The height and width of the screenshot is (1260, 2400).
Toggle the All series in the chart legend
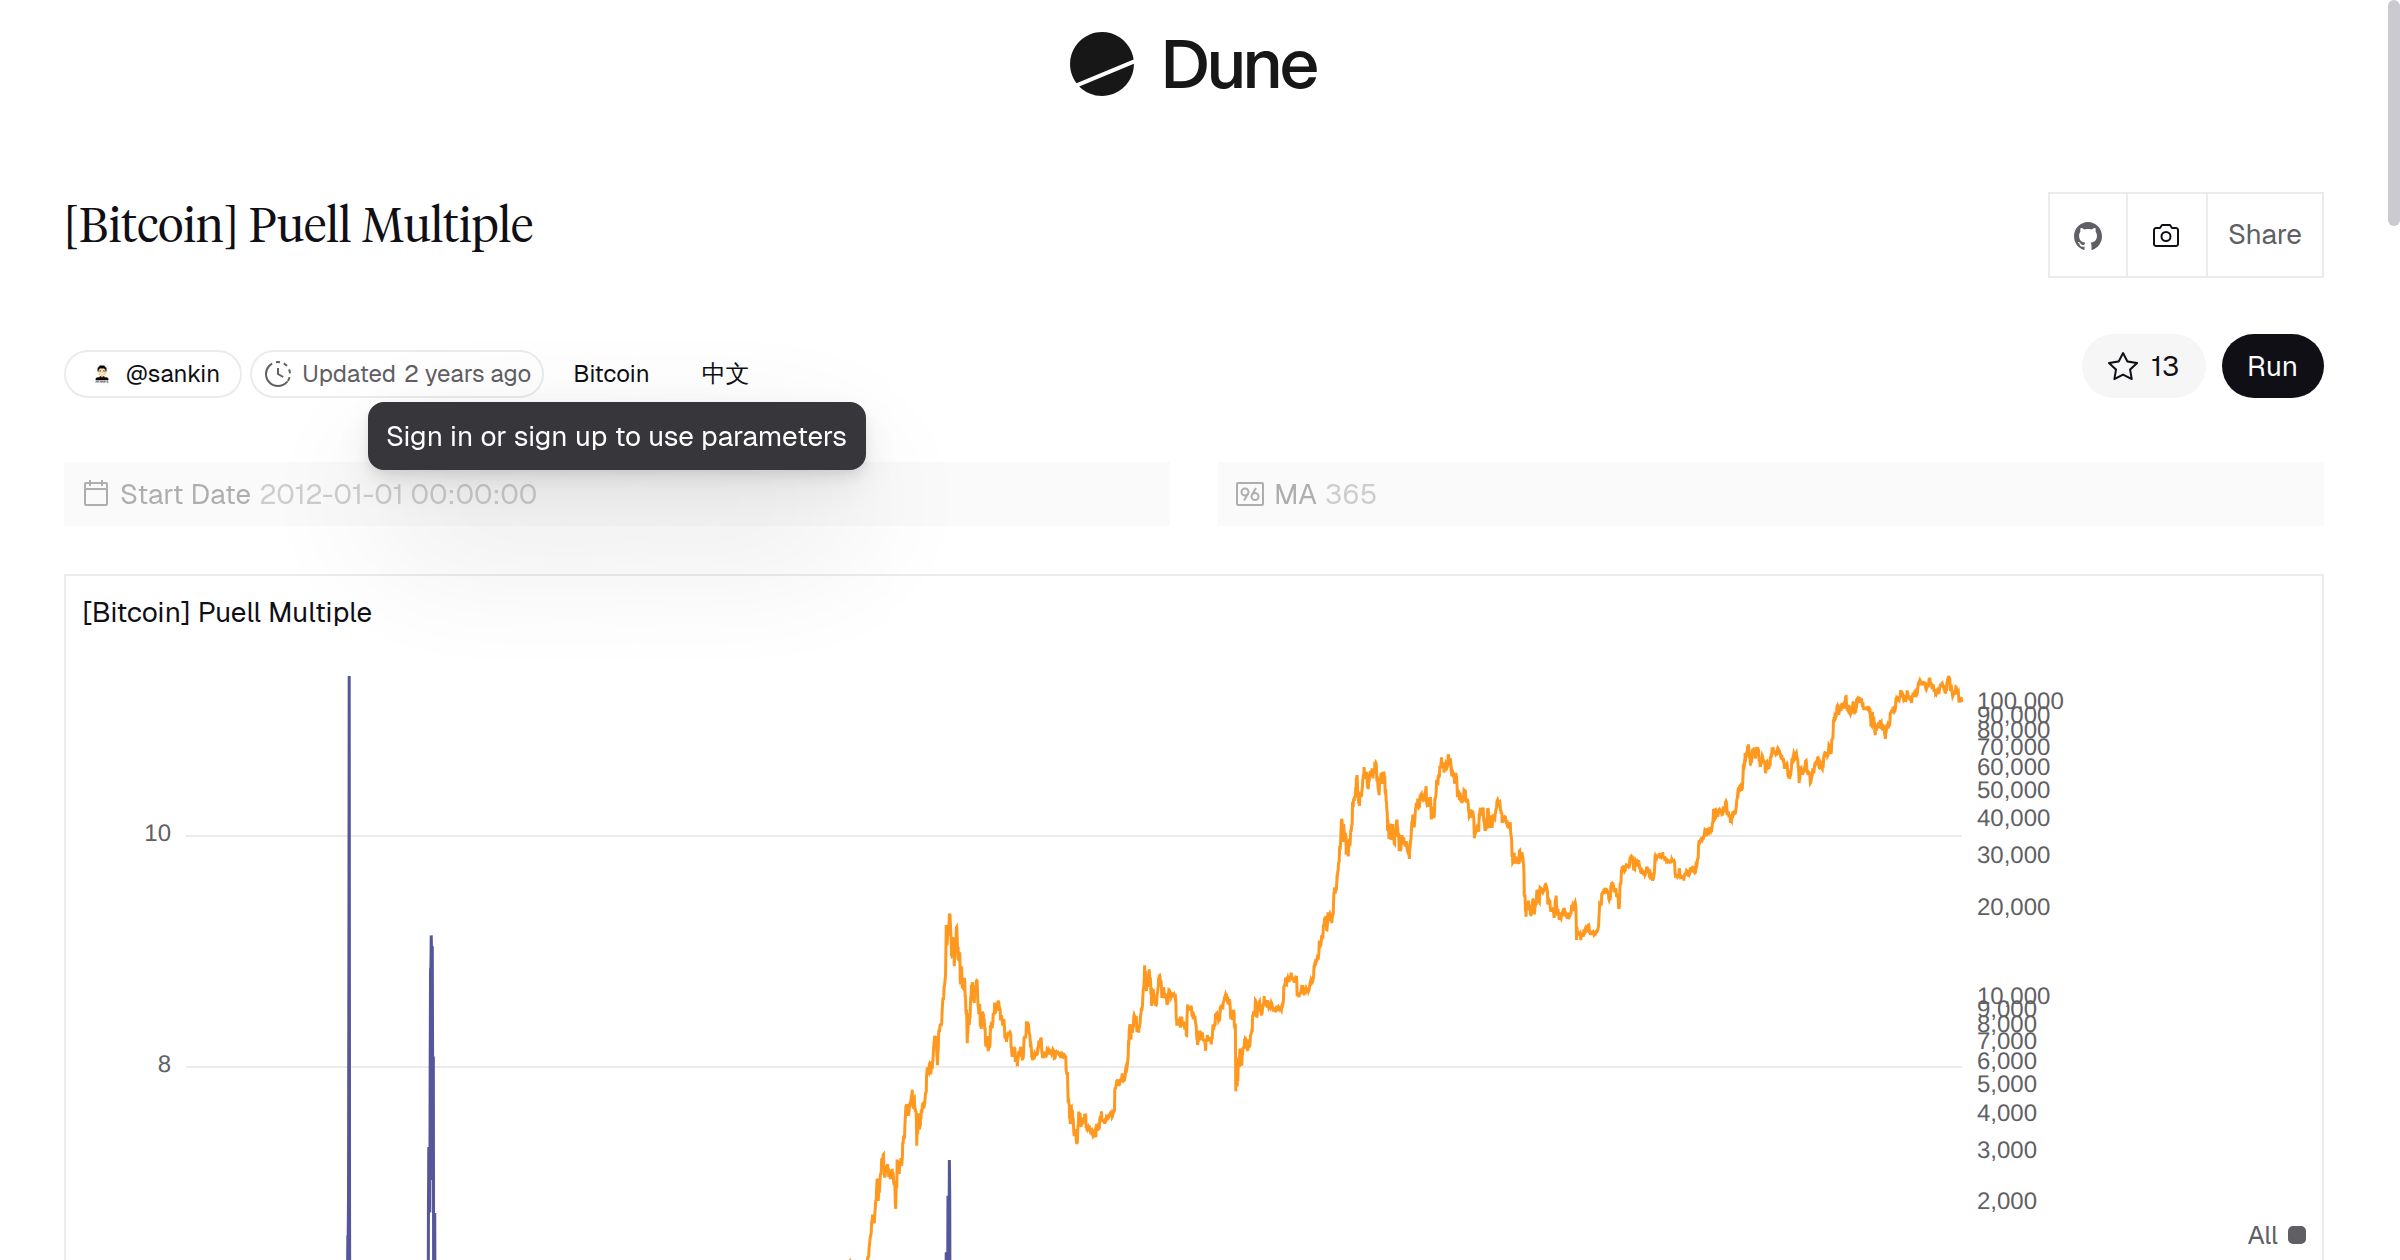point(2283,1235)
